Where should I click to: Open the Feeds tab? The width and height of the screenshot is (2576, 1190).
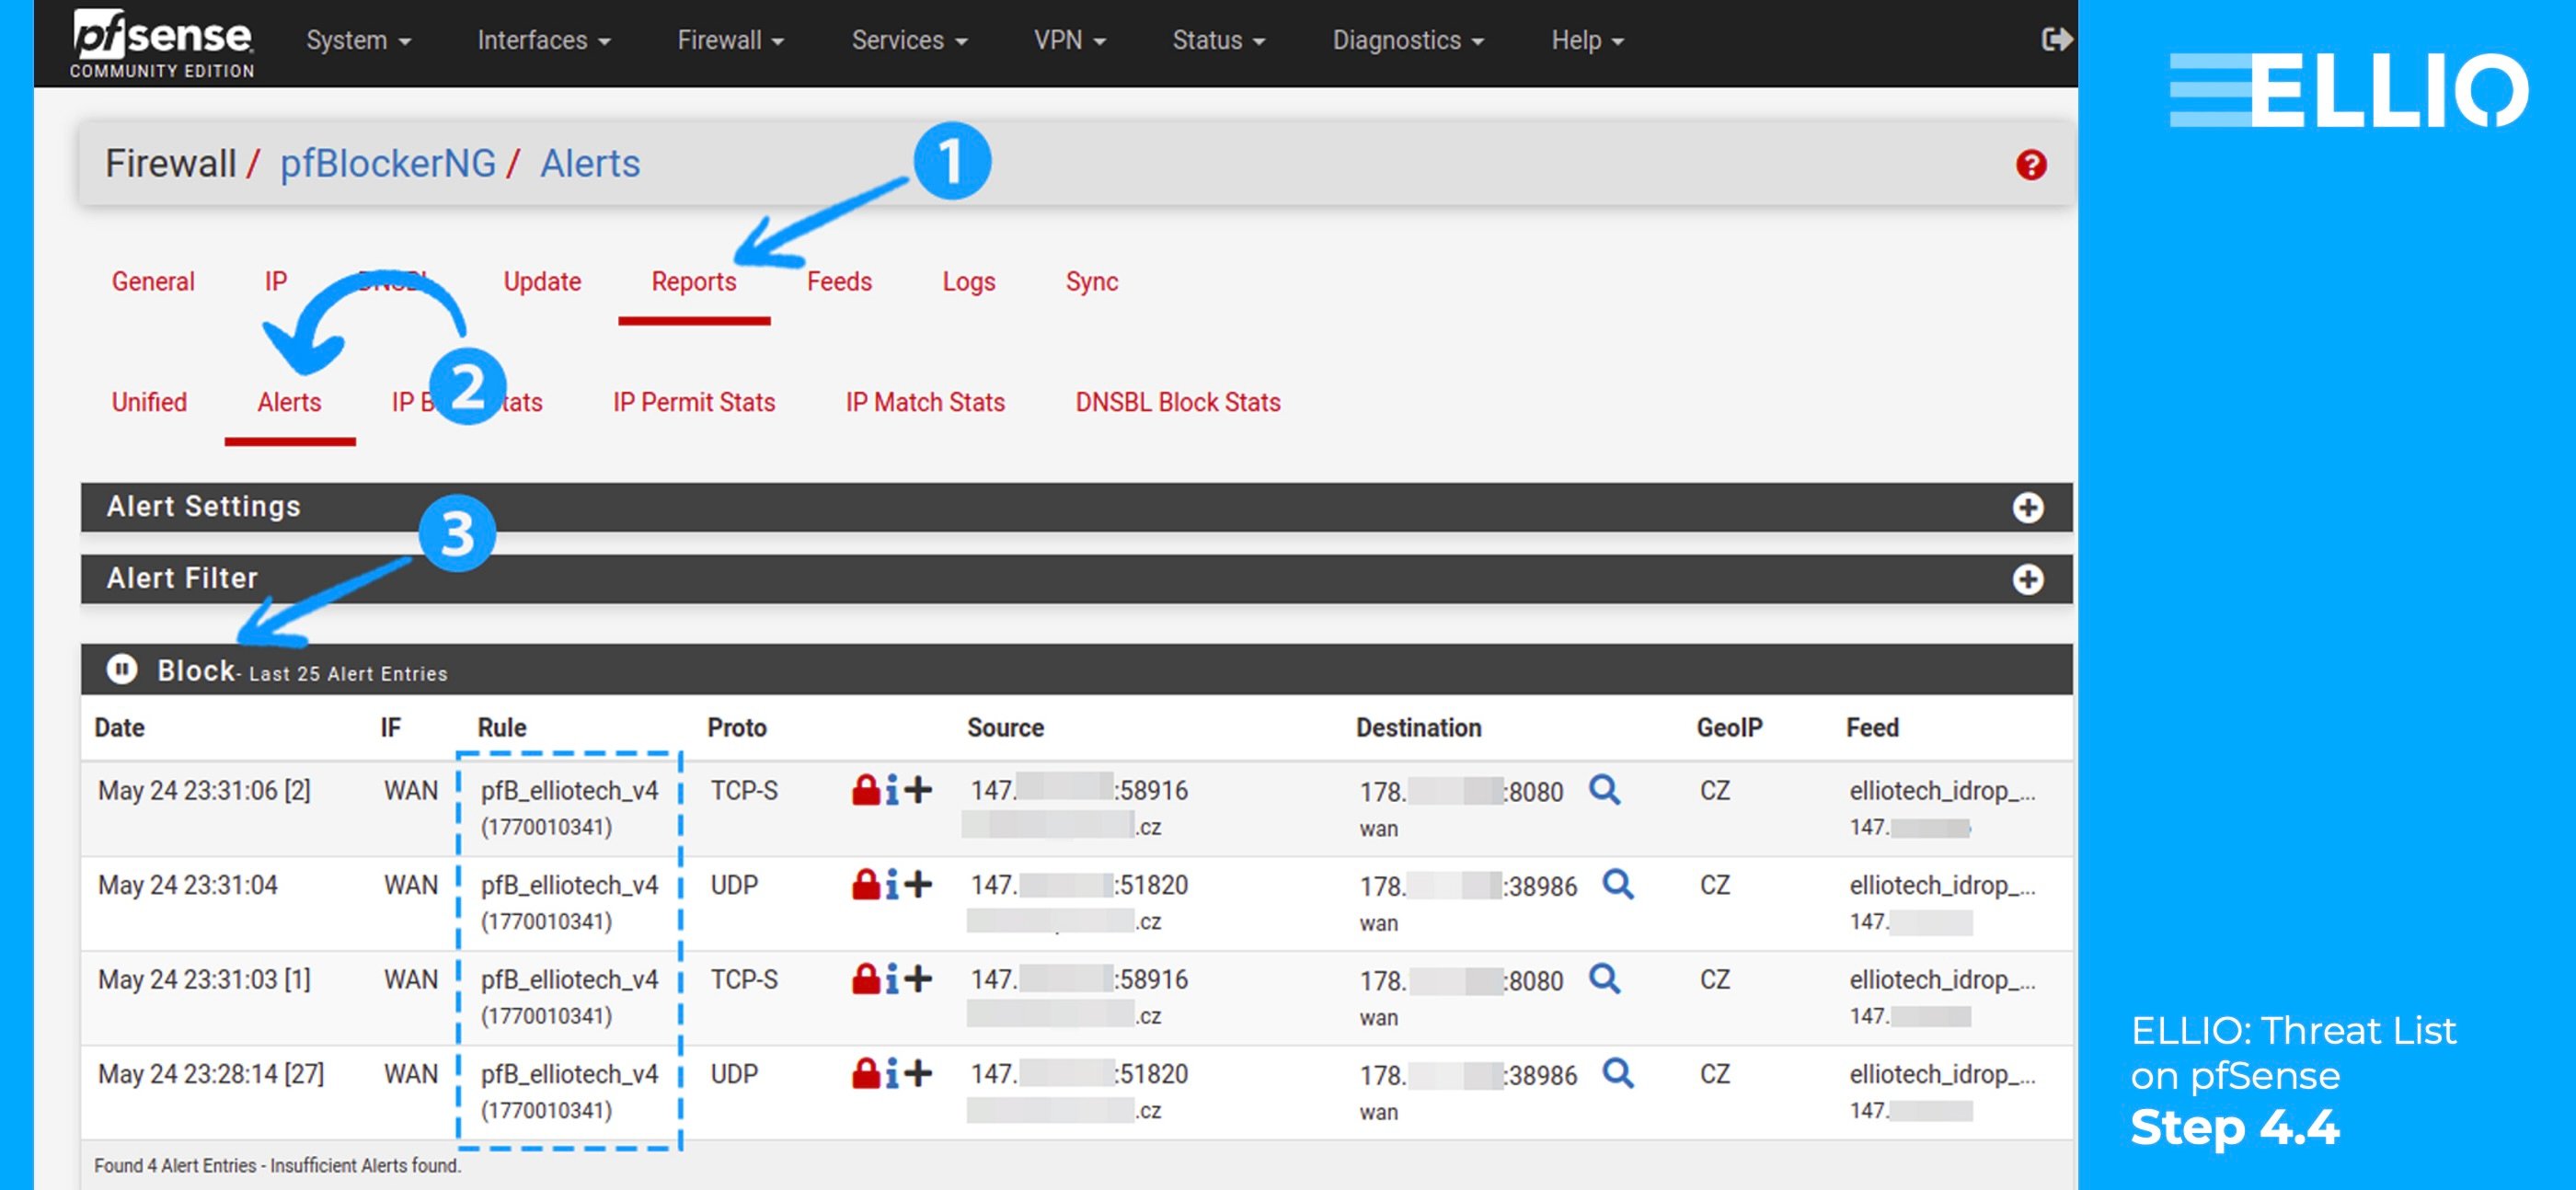click(x=840, y=282)
